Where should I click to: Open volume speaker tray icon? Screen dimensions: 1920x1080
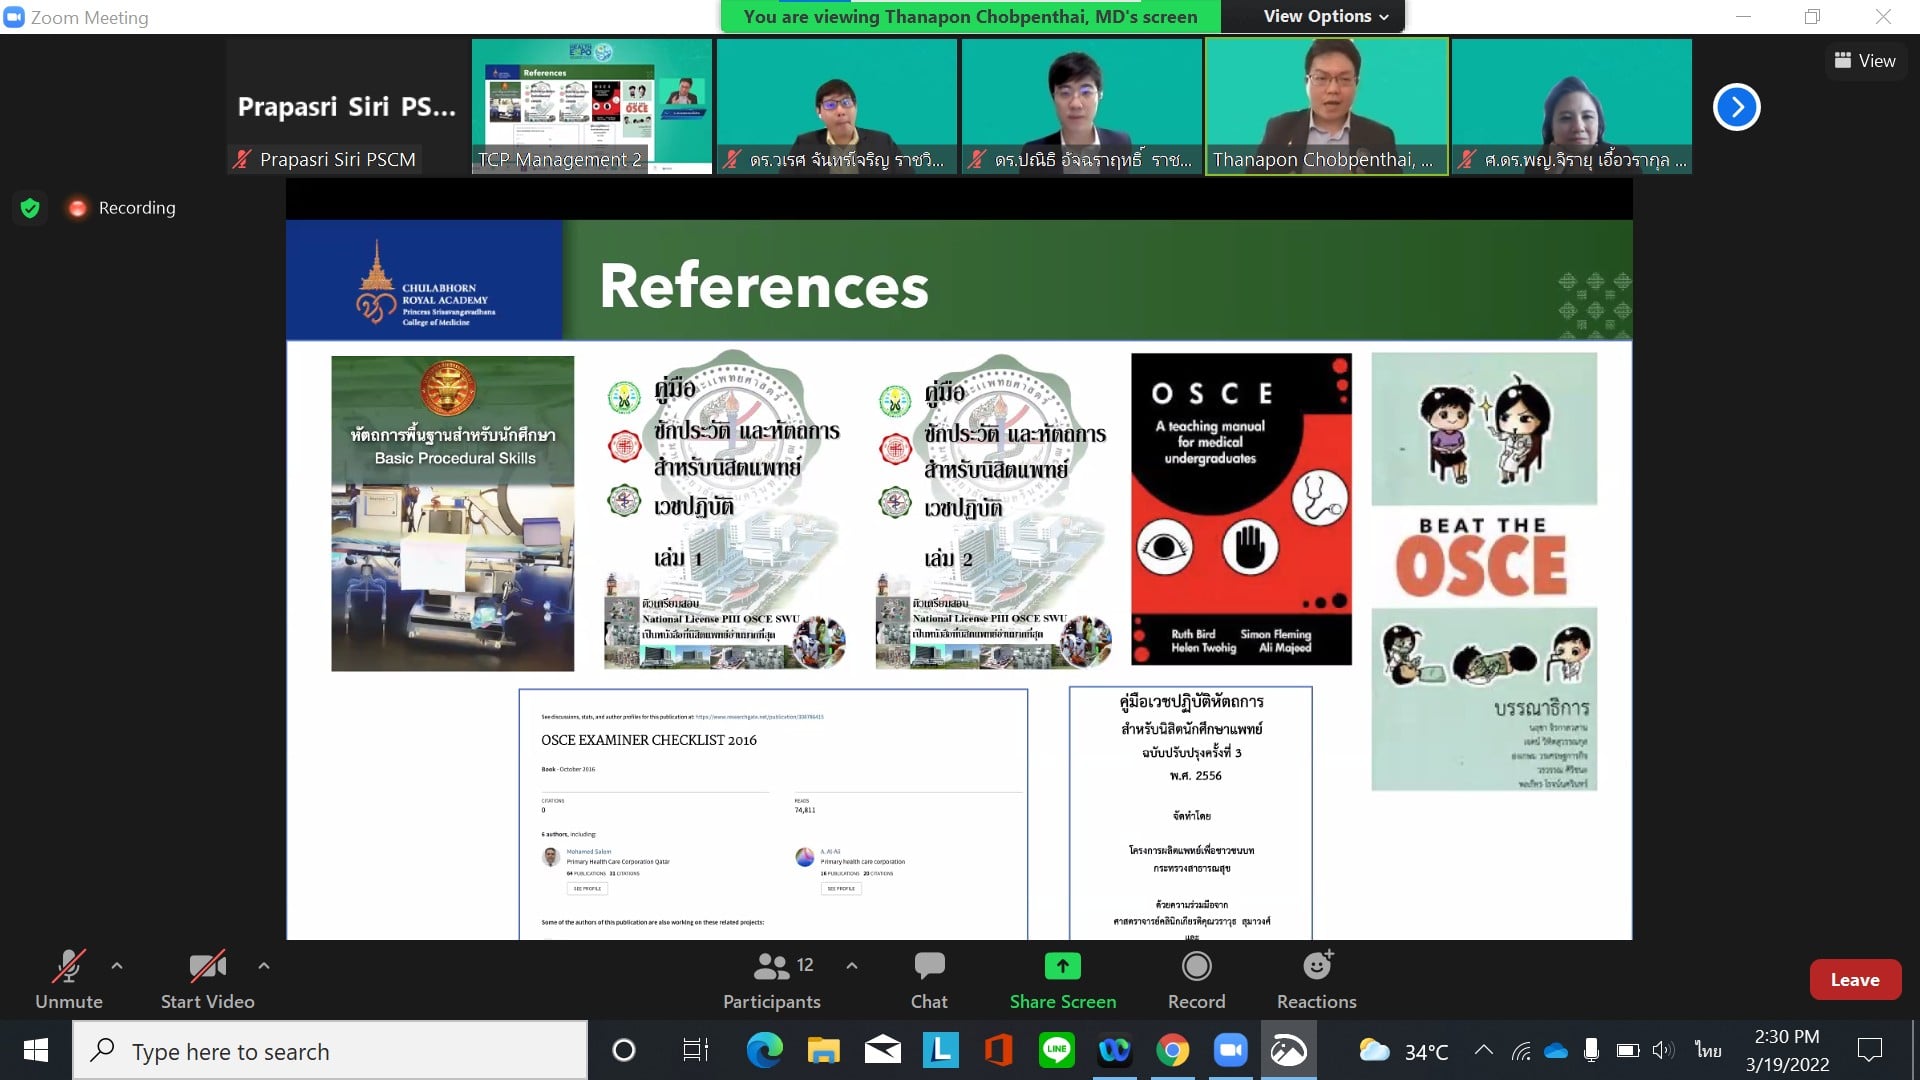click(x=1662, y=1050)
